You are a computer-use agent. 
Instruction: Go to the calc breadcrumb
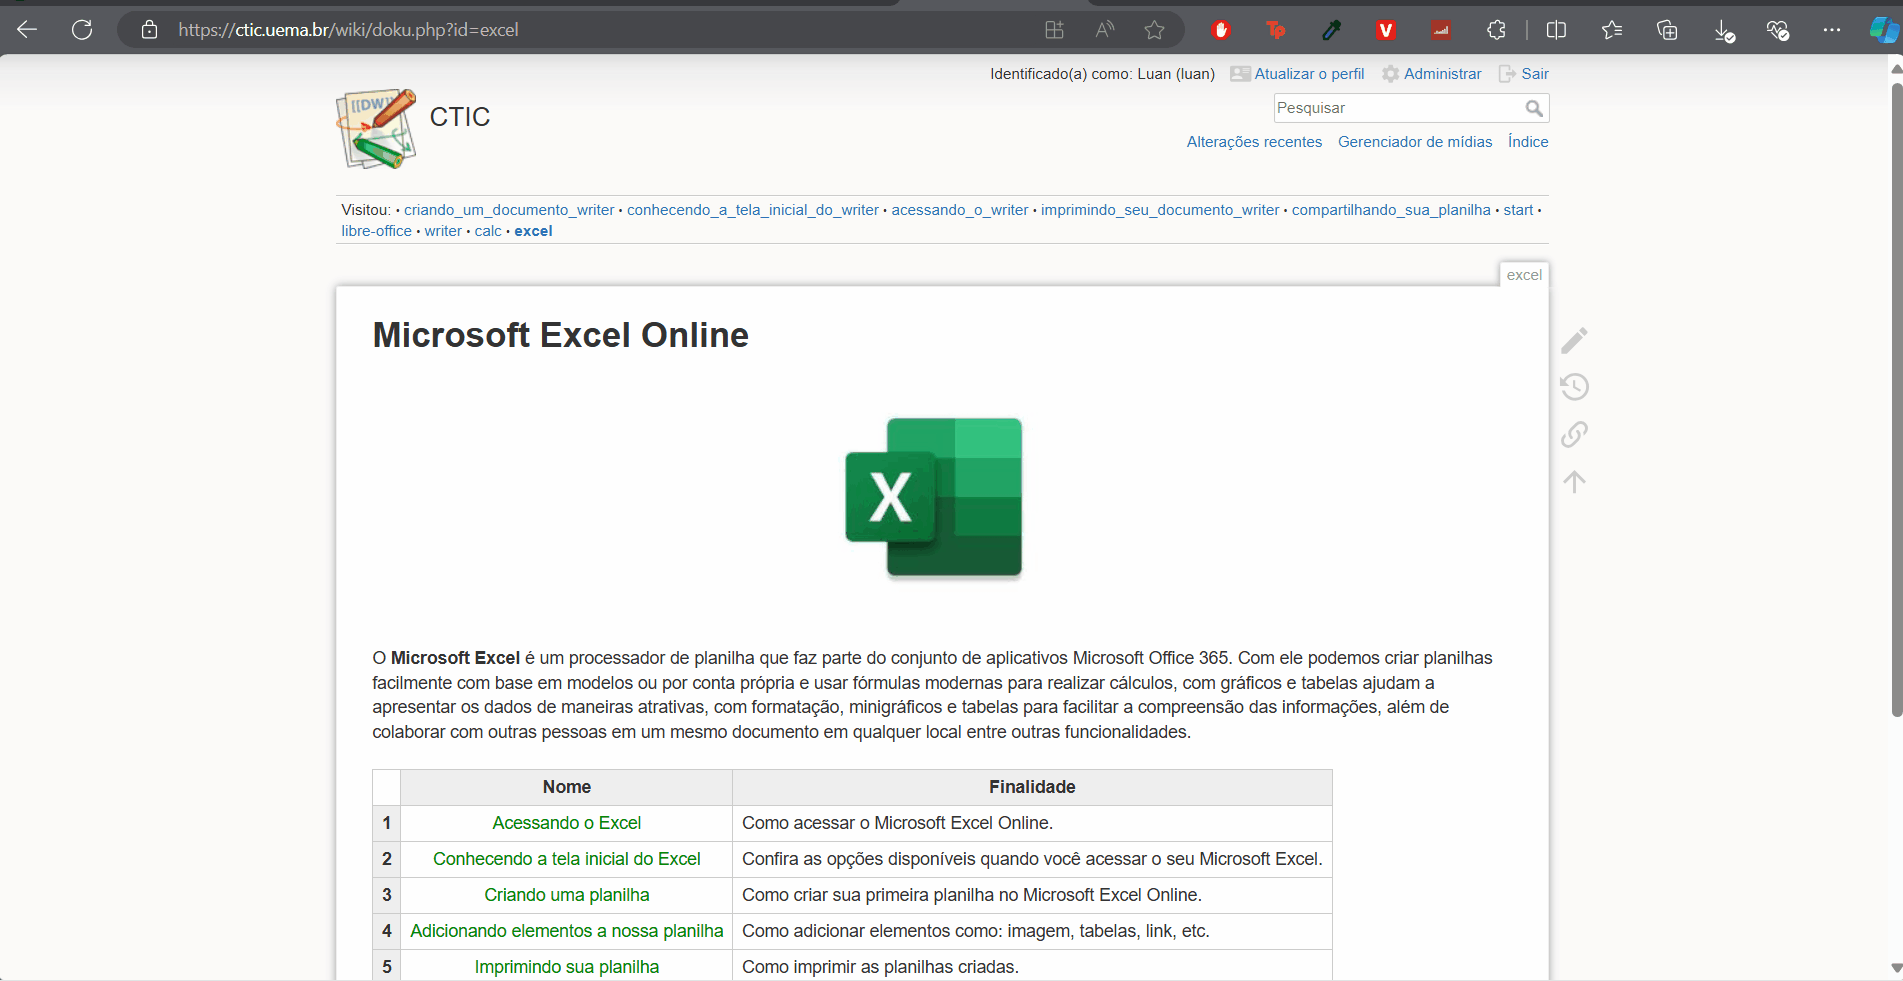click(488, 231)
